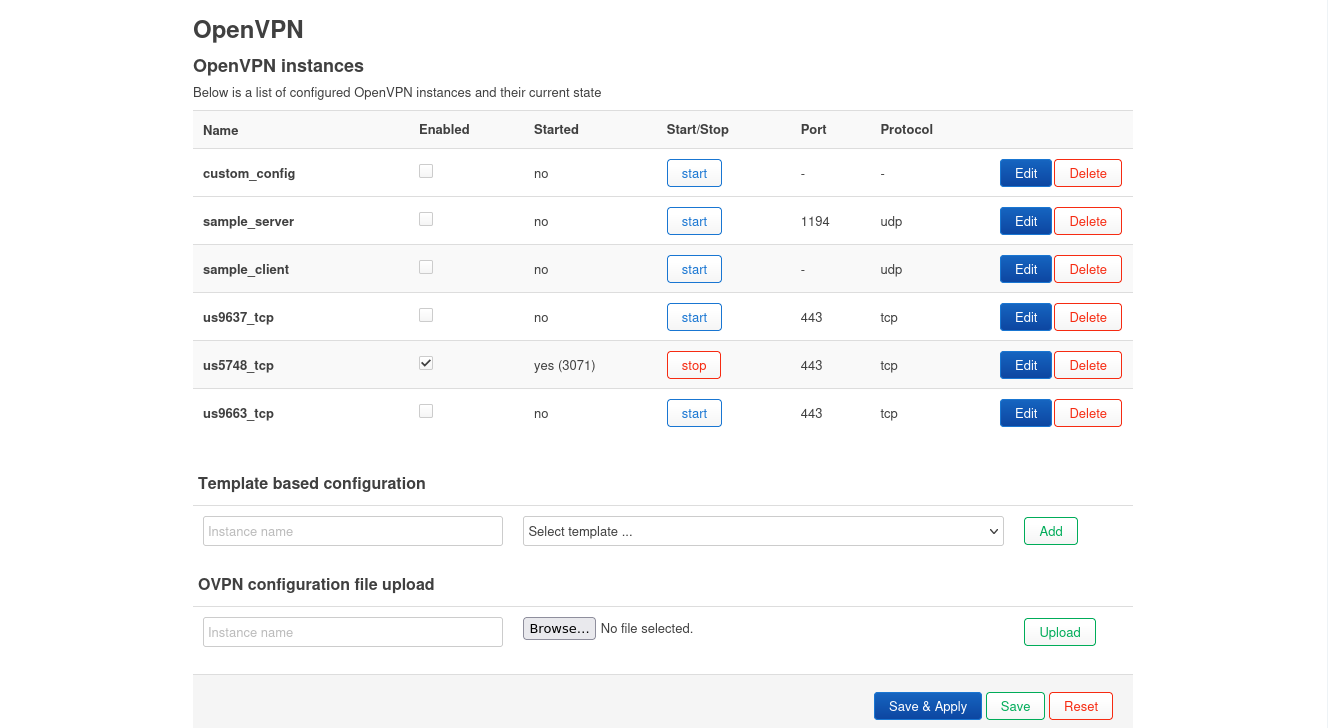Click the Protocol column header
The height and width of the screenshot is (728, 1328).
click(907, 129)
